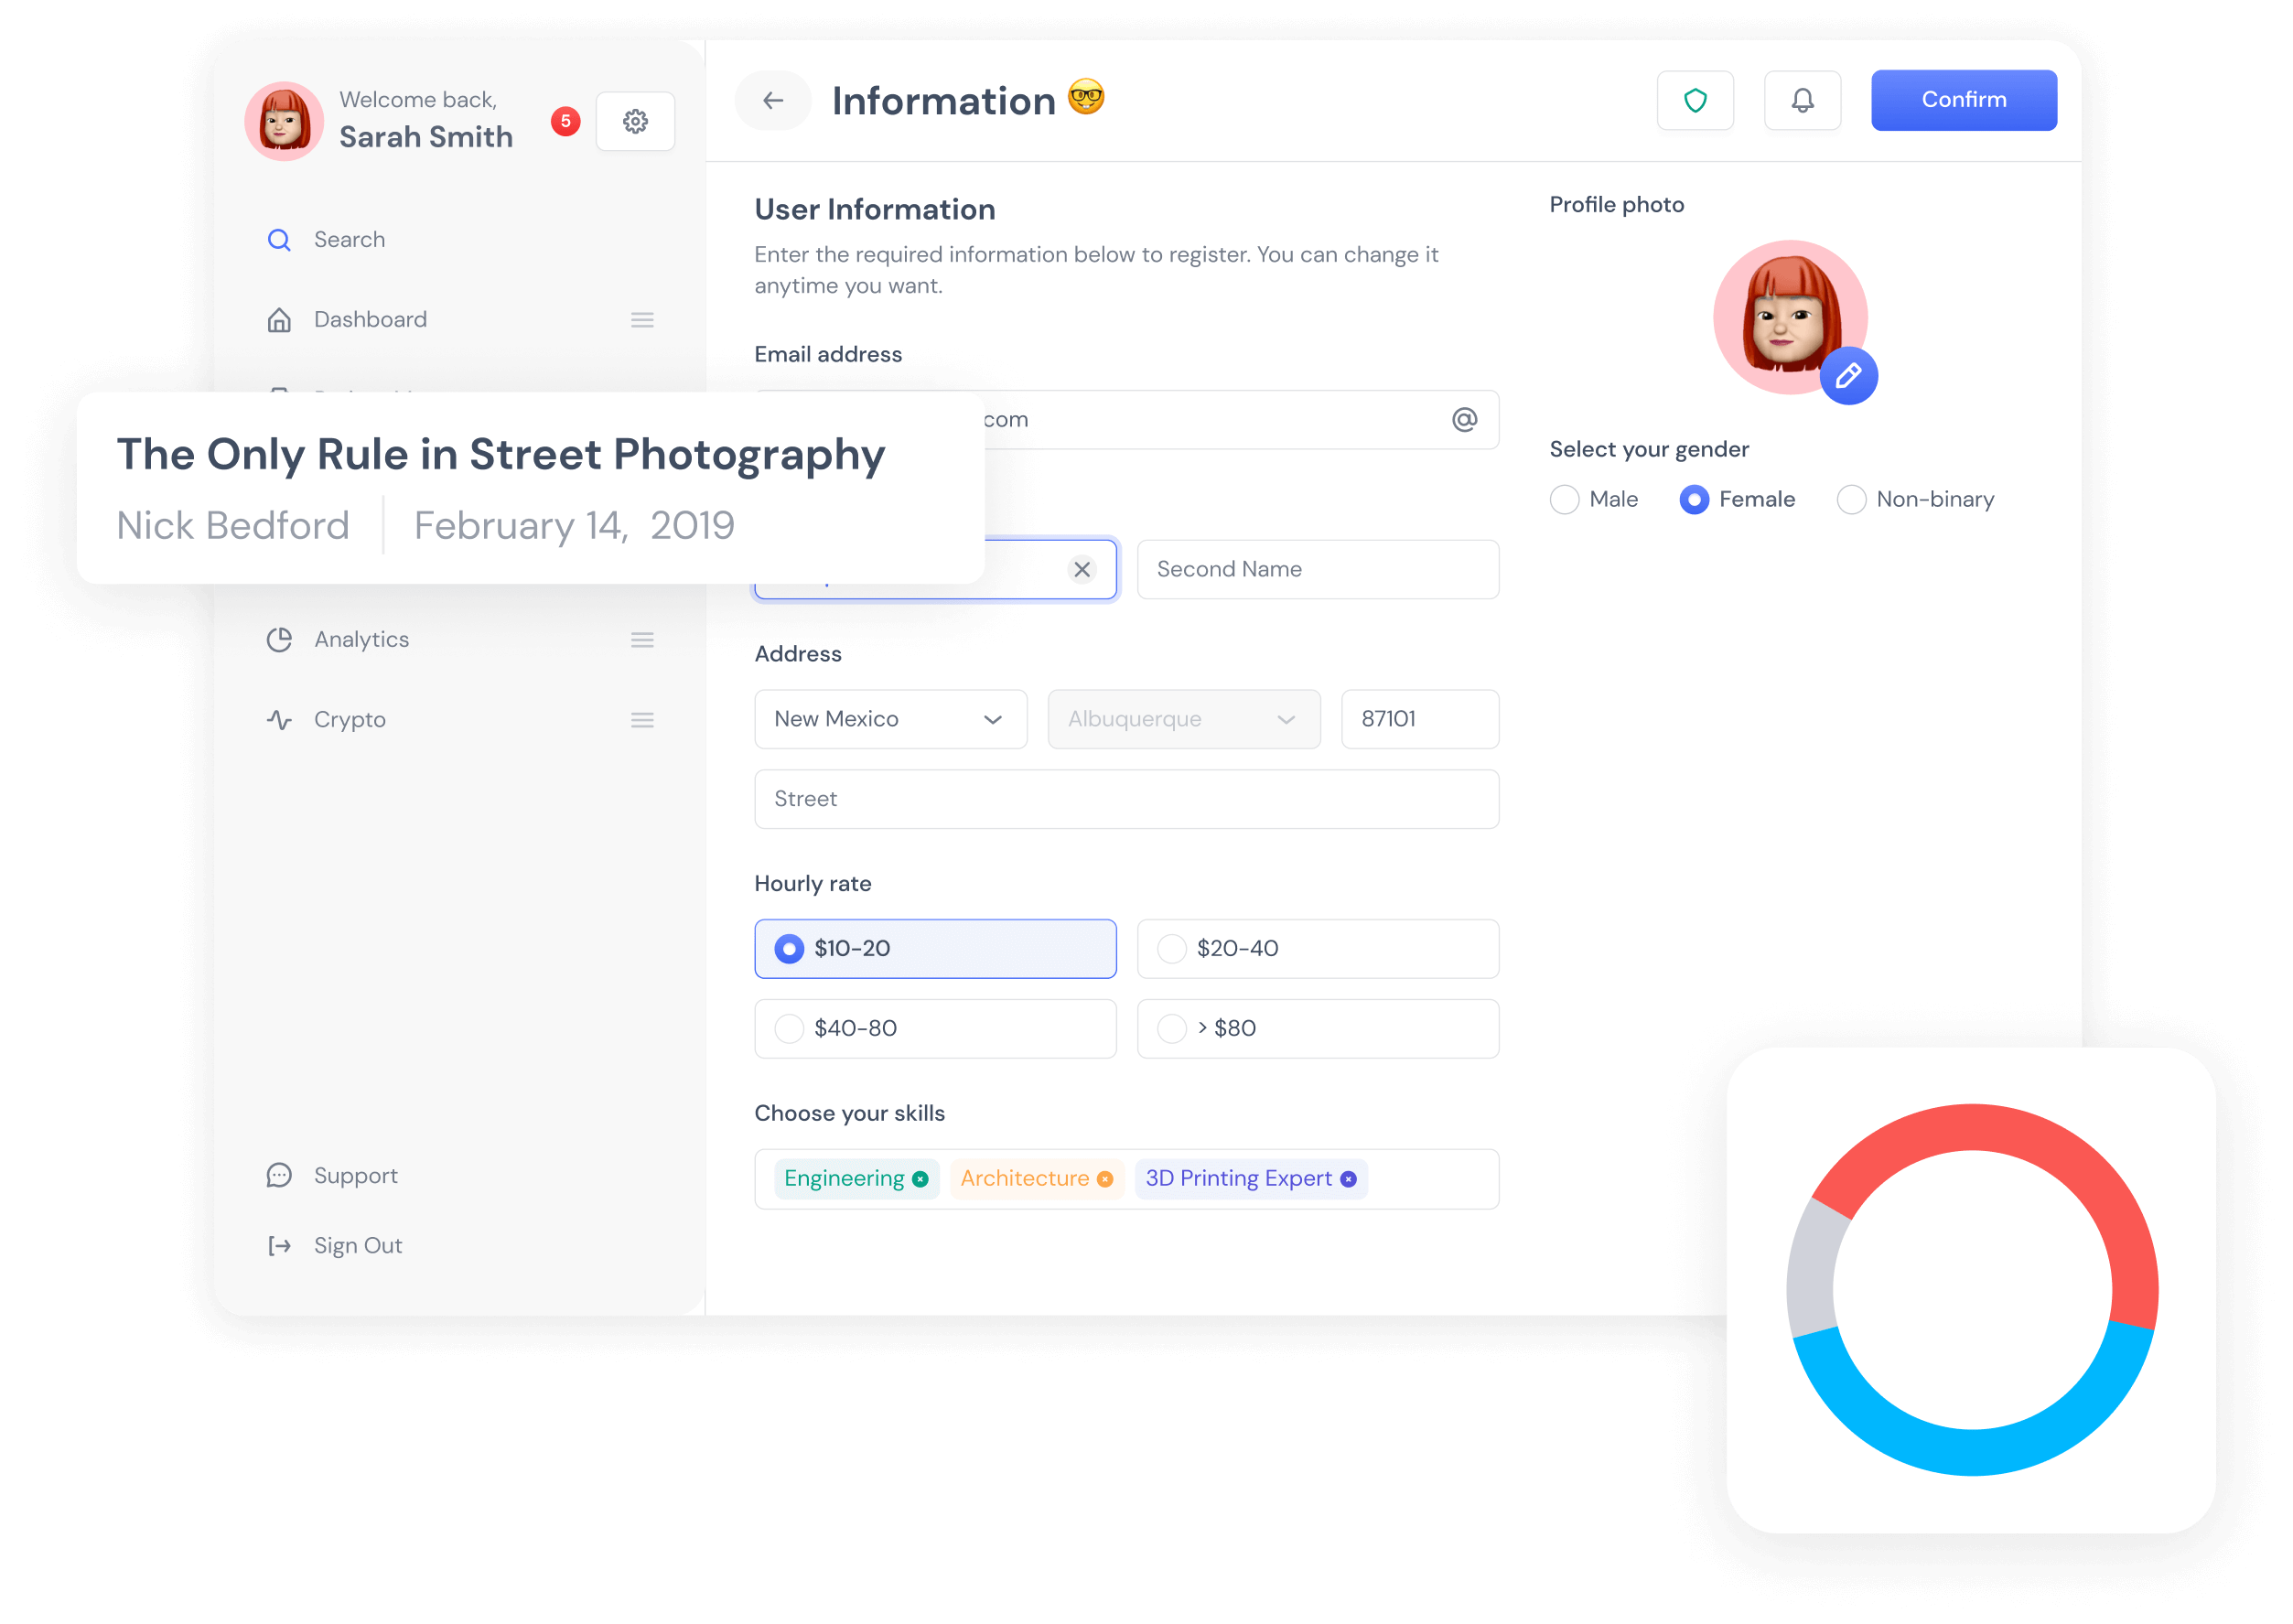
Task: Remove the Engineering skill tag
Action: [920, 1179]
